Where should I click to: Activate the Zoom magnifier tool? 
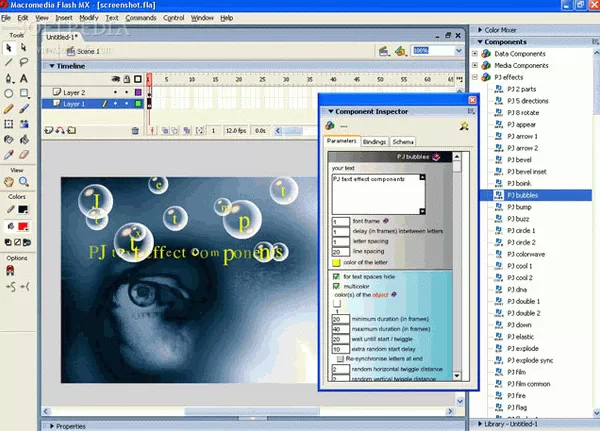pos(25,182)
